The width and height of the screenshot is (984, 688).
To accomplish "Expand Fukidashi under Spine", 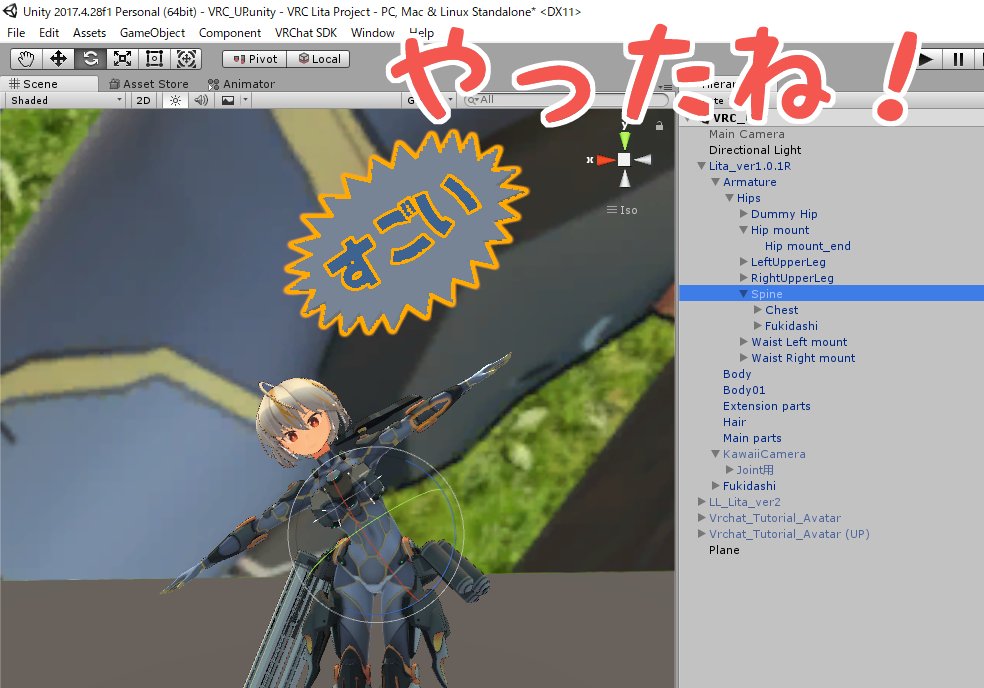I will pyautogui.click(x=757, y=326).
